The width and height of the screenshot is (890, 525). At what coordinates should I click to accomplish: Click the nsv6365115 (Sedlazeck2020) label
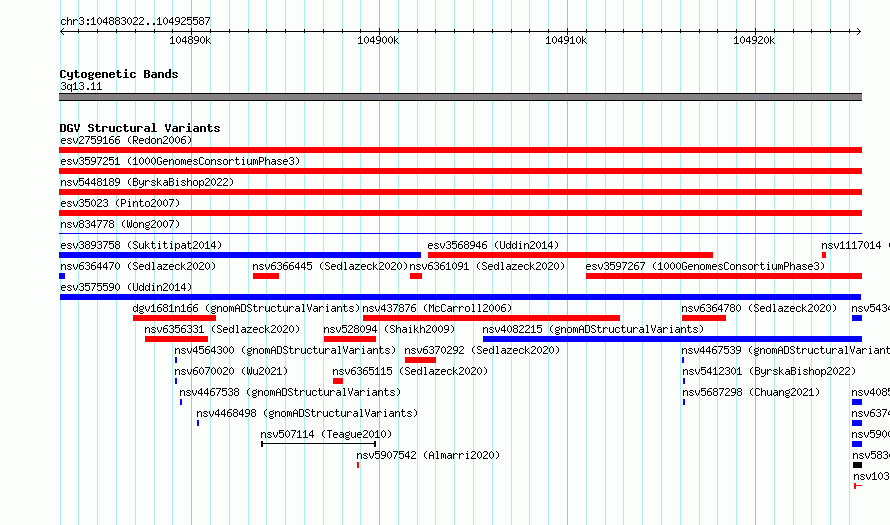click(x=410, y=371)
